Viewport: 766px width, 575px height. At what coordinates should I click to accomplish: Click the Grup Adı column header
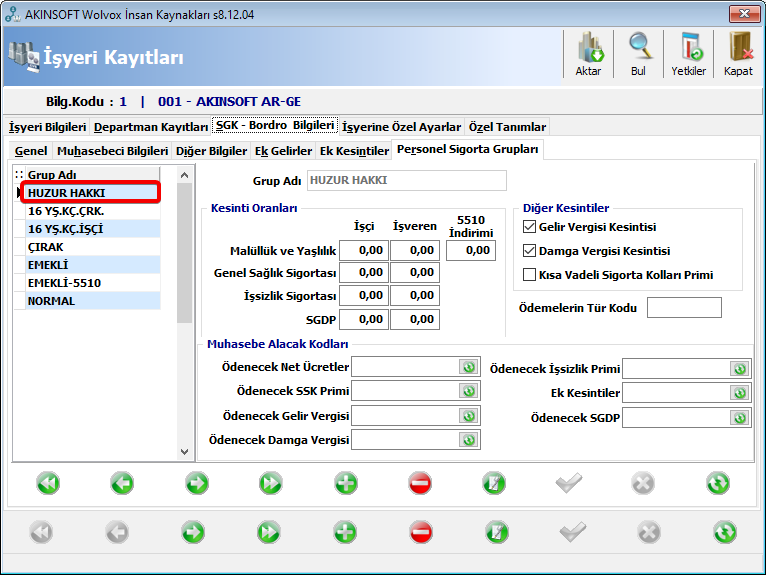pyautogui.click(x=93, y=174)
